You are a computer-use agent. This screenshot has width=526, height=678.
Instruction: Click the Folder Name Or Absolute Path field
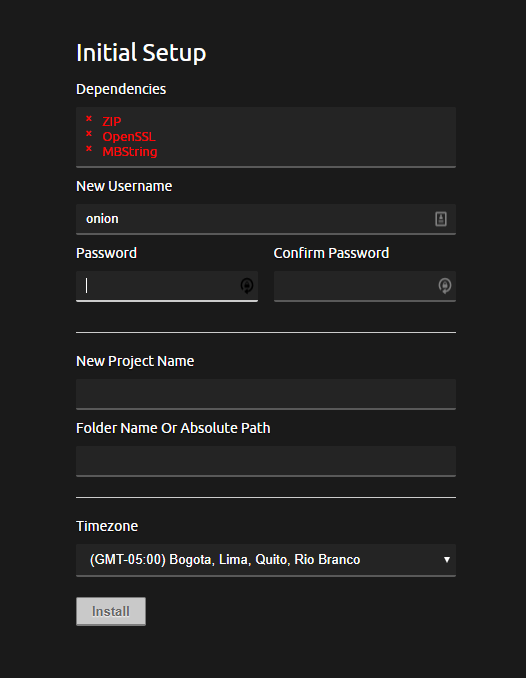point(266,461)
